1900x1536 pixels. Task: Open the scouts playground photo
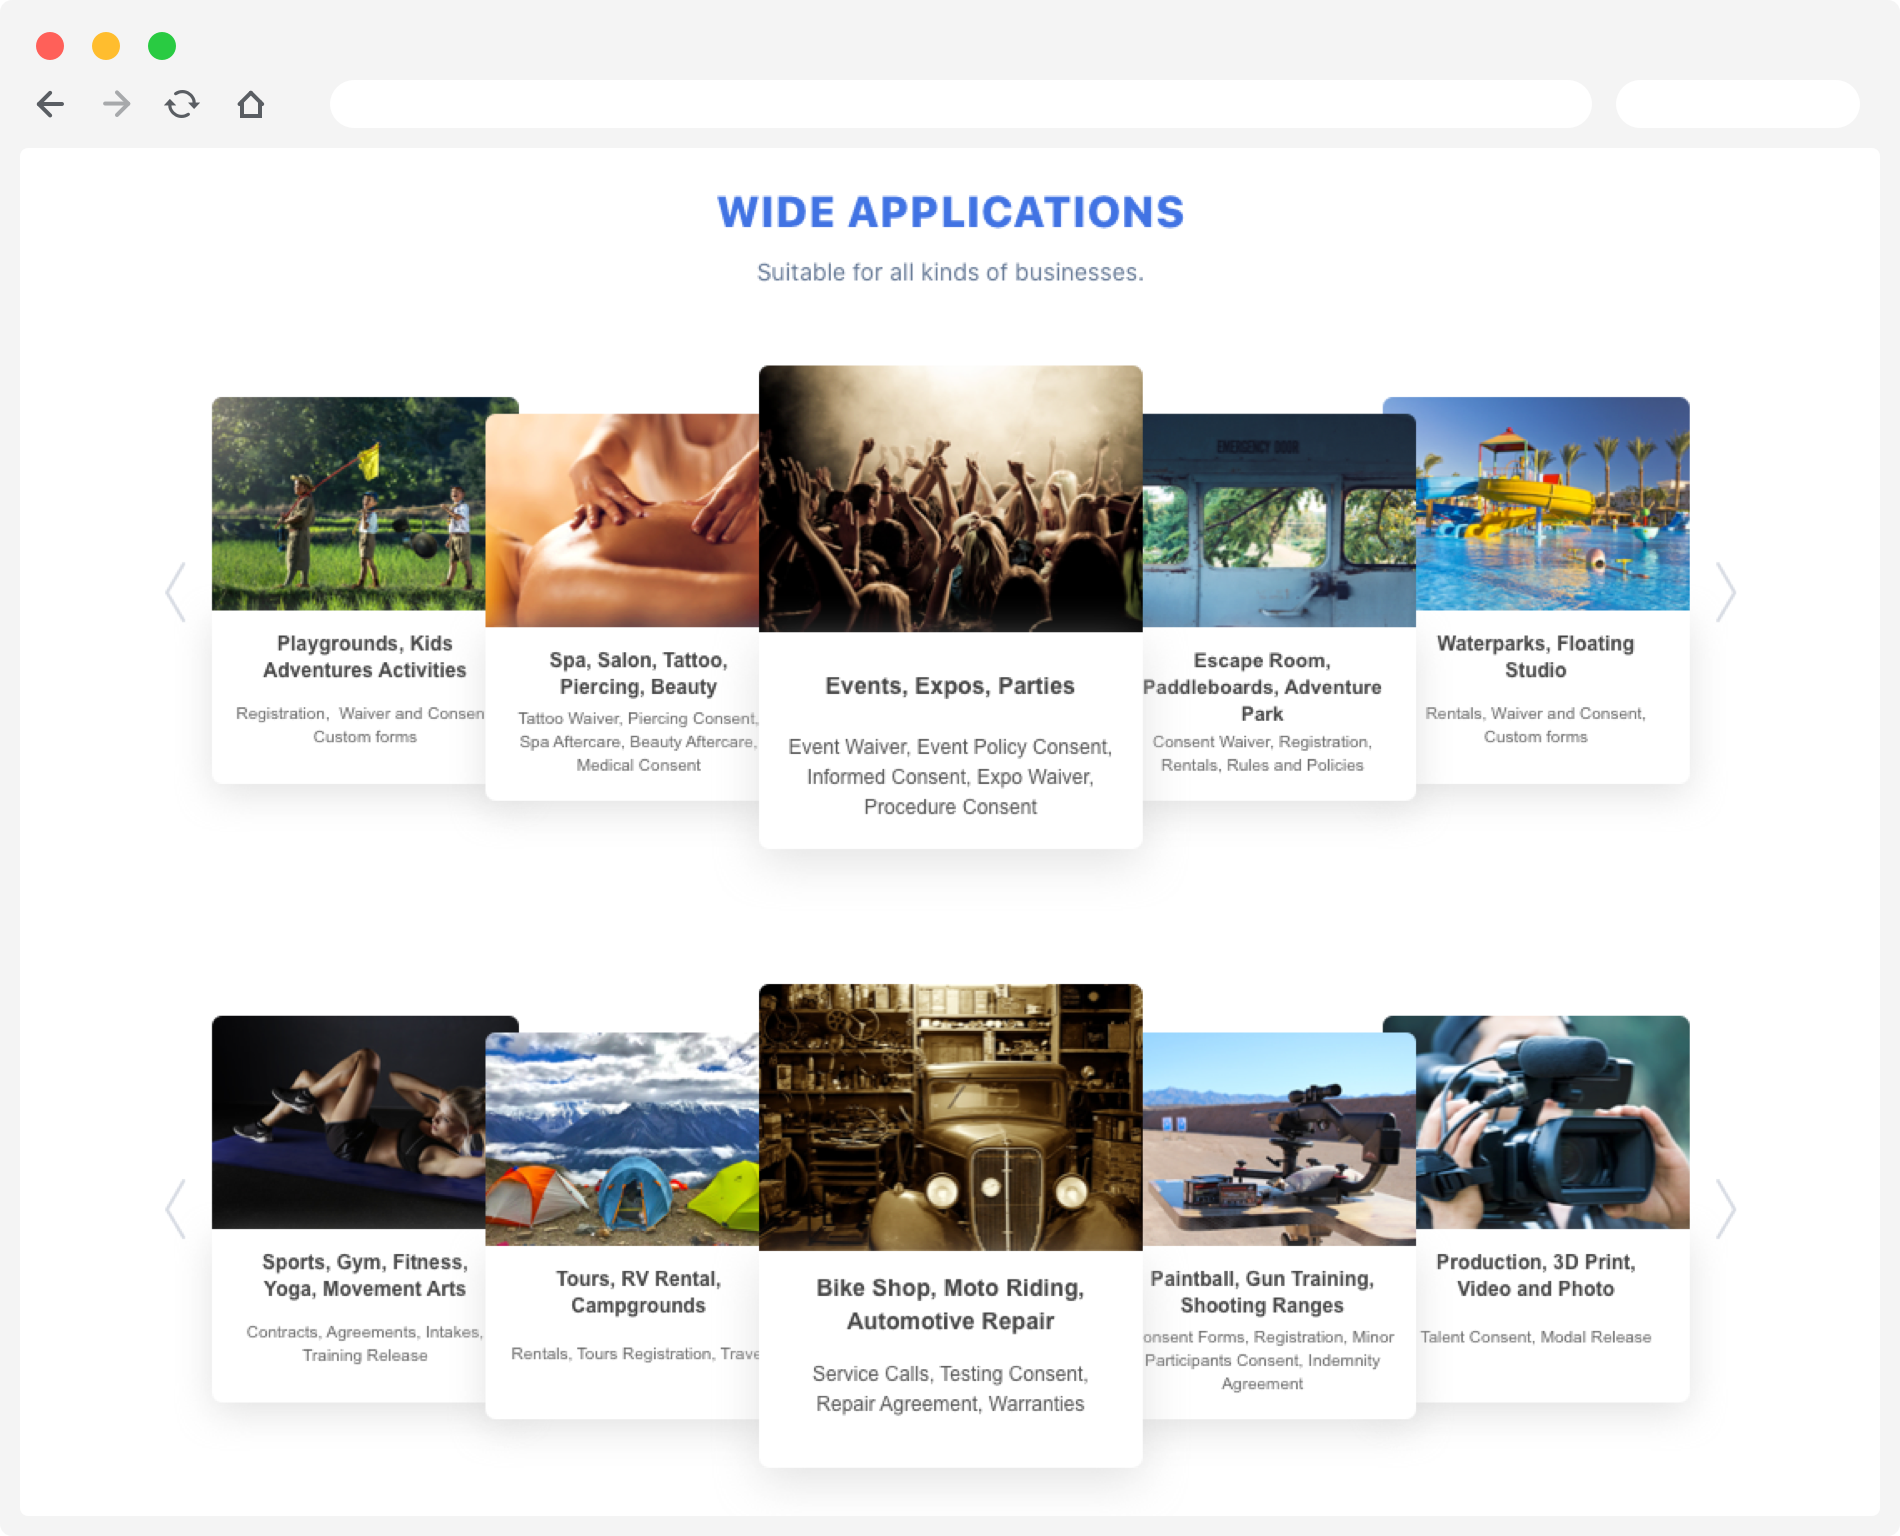click(x=349, y=504)
